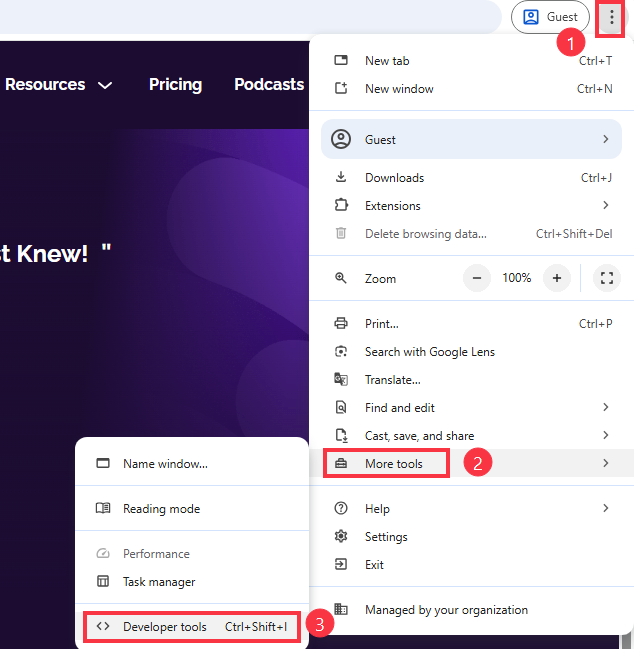Select Performance in submenu
634x649 pixels.
[x=192, y=554]
